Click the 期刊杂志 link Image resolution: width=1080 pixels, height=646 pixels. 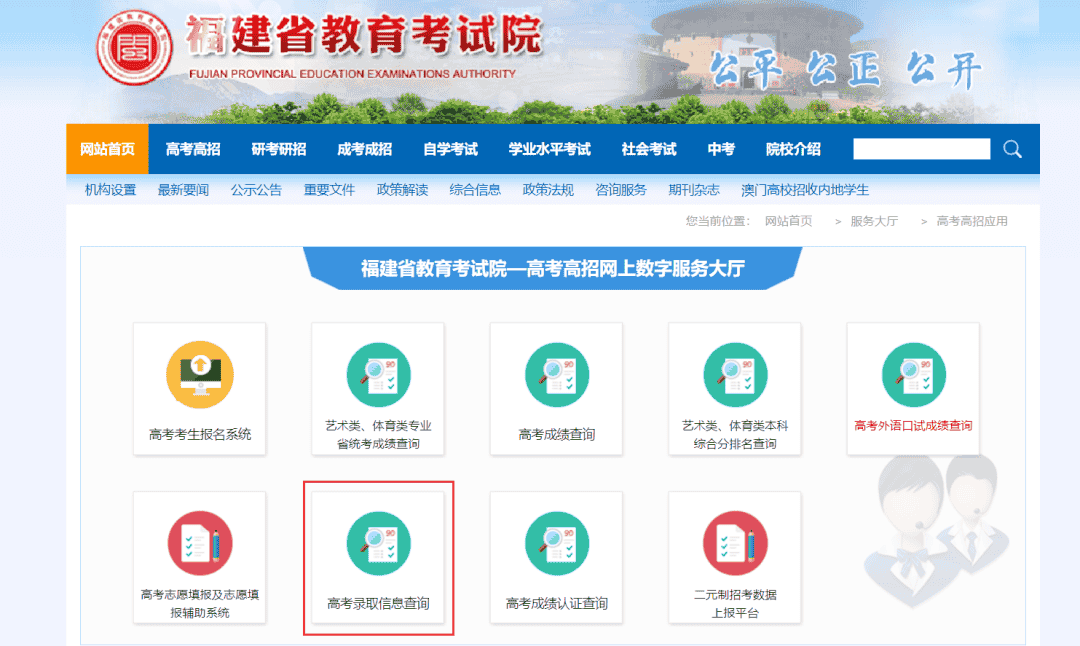point(694,189)
